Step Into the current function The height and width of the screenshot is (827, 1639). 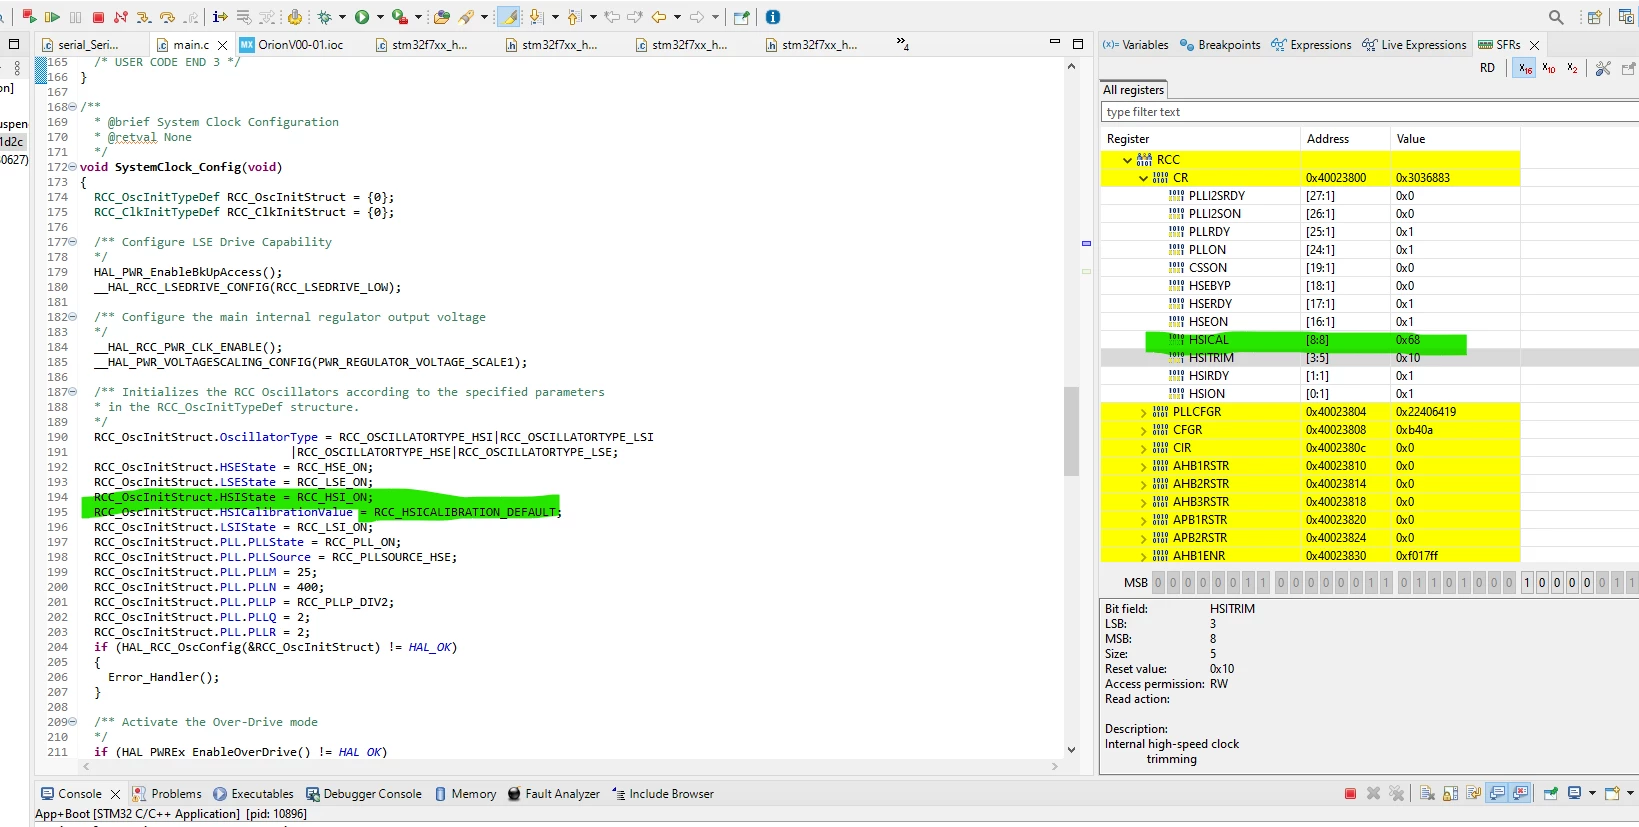144,17
